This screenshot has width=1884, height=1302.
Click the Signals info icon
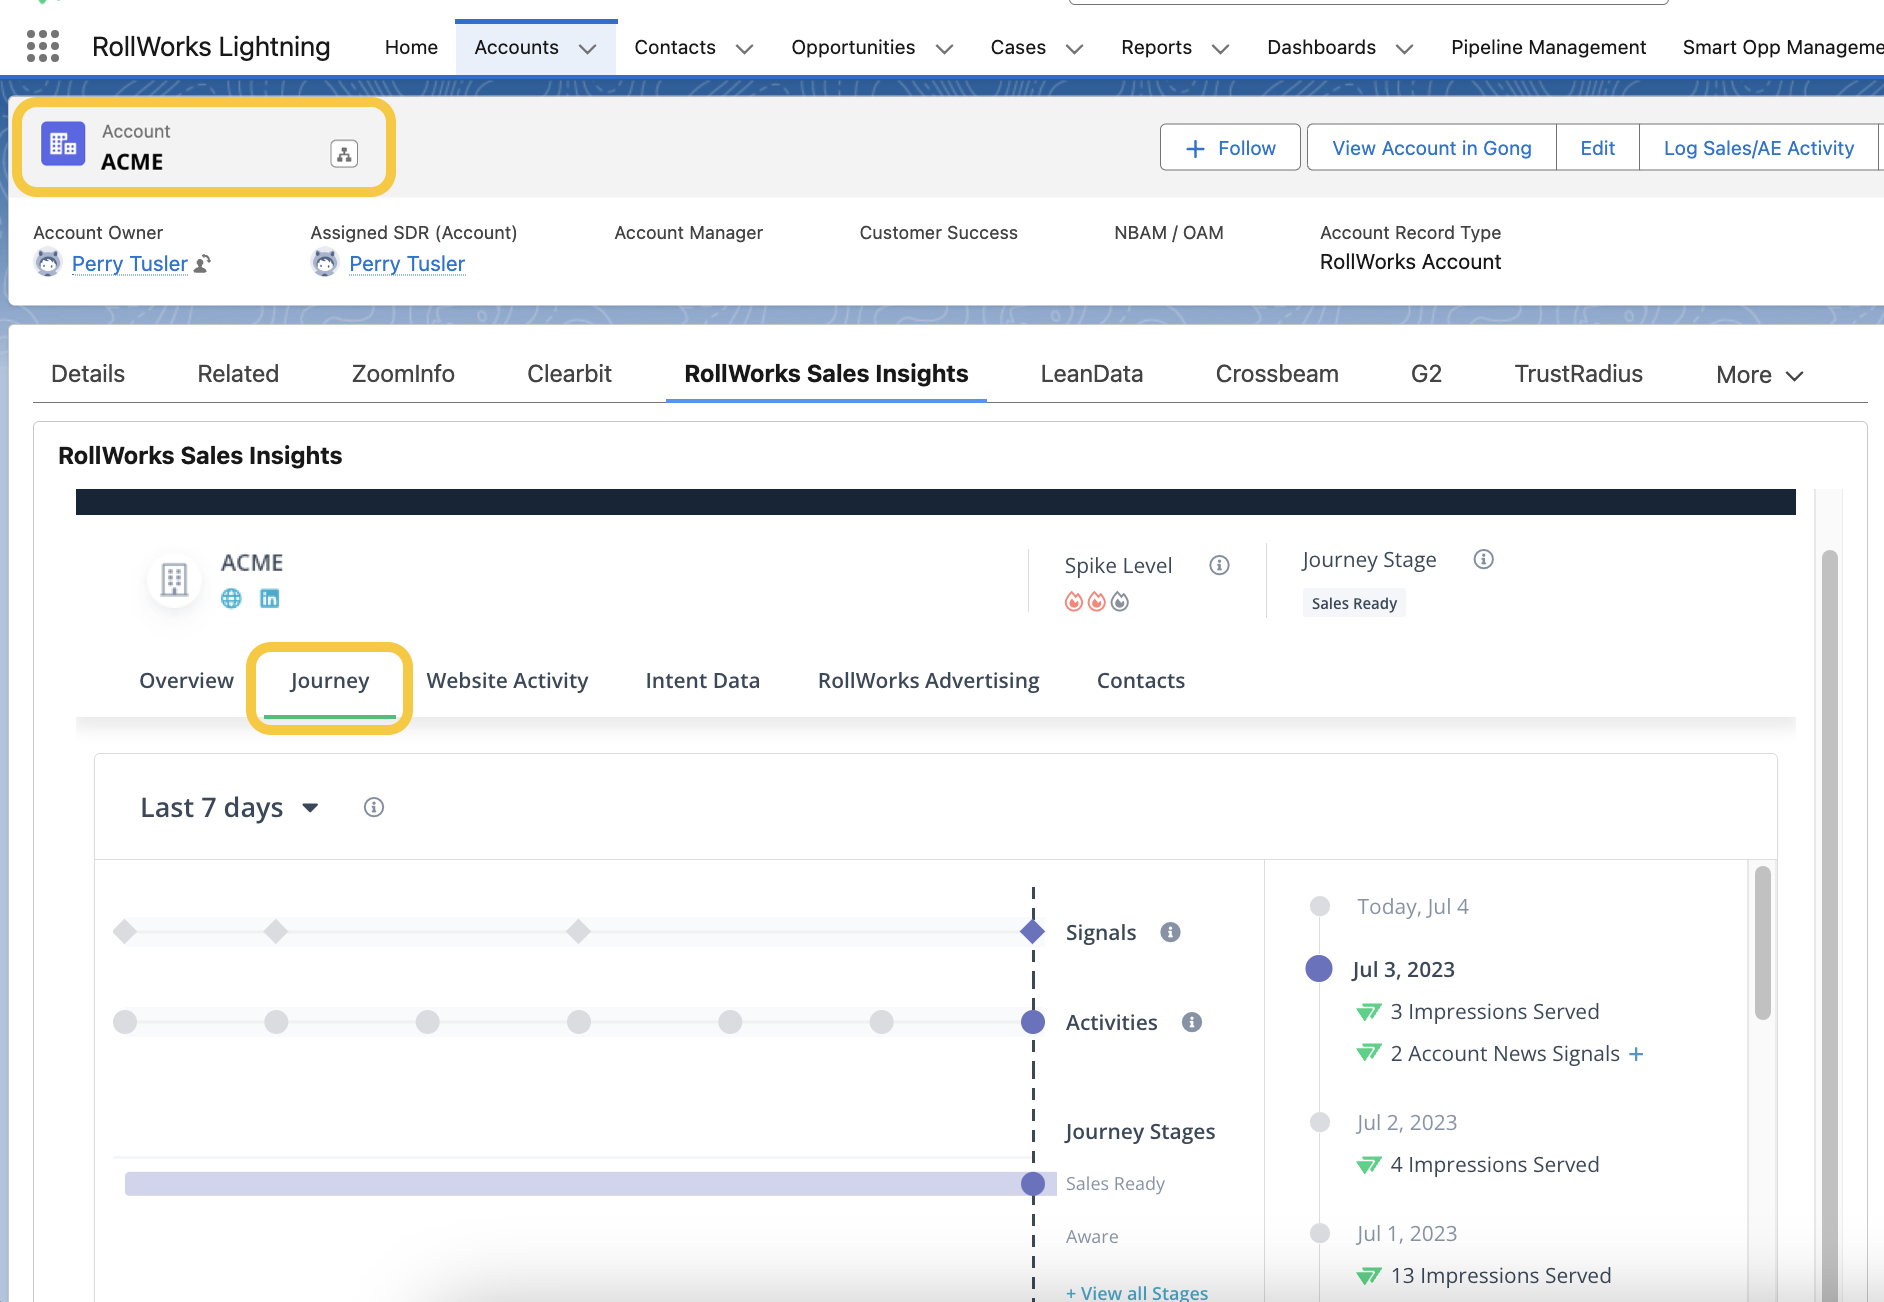1170,932
